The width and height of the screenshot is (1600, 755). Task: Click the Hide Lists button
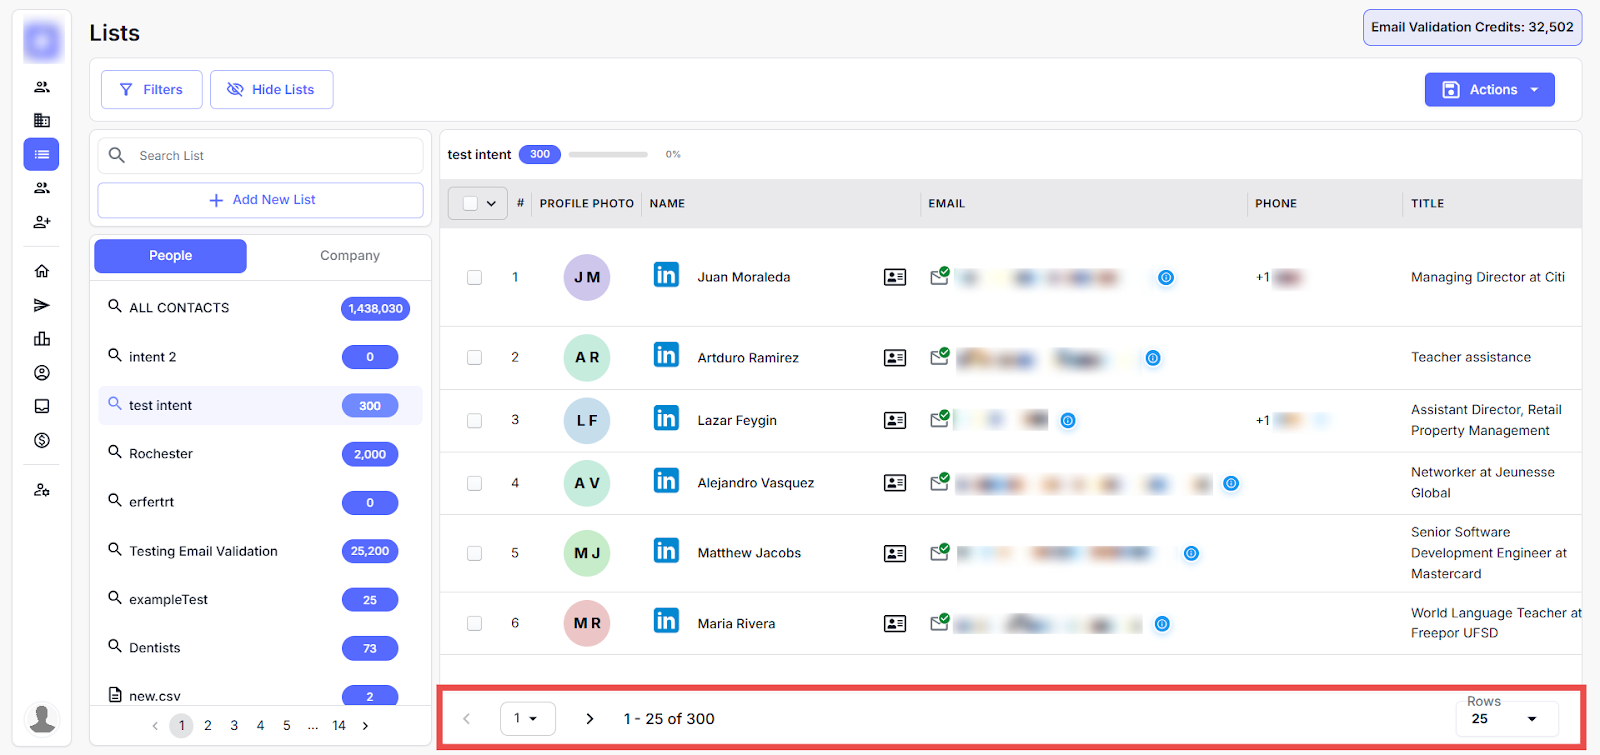(271, 90)
